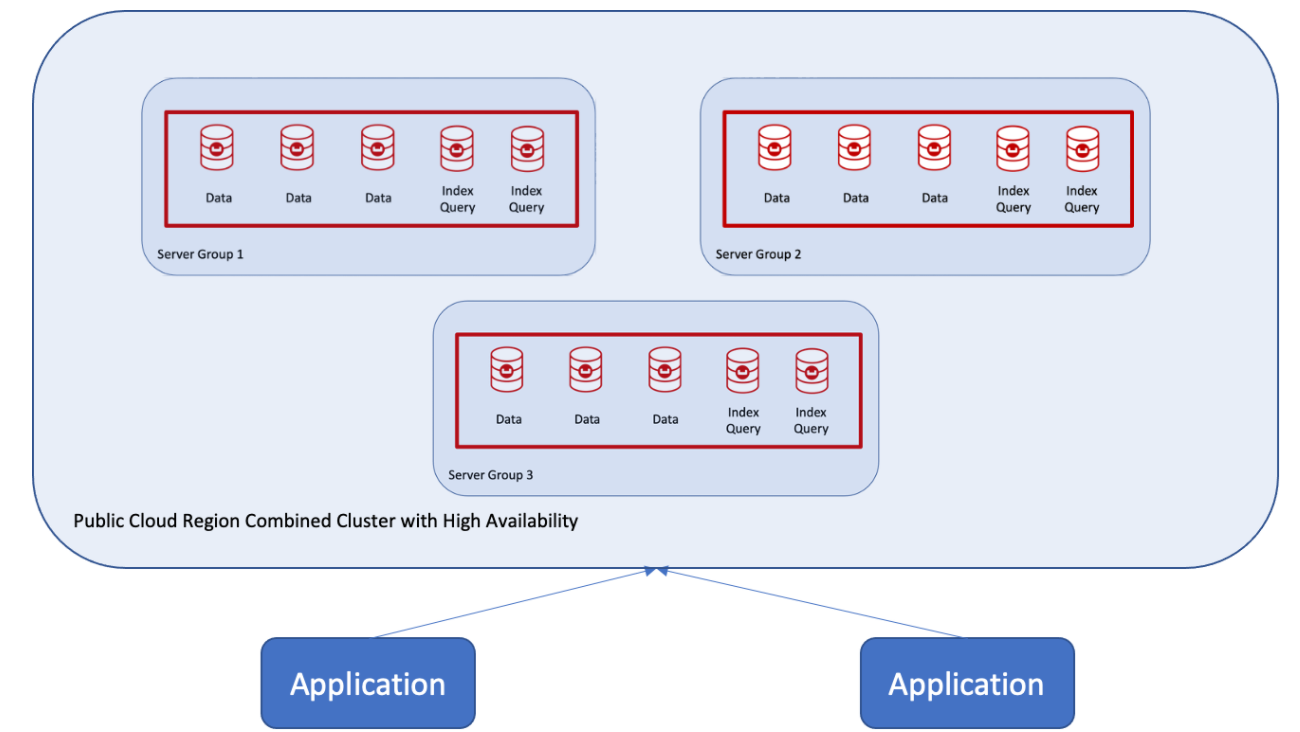Click the middle "Data" label in Server Group 3
The image size is (1300, 732).
click(x=587, y=419)
